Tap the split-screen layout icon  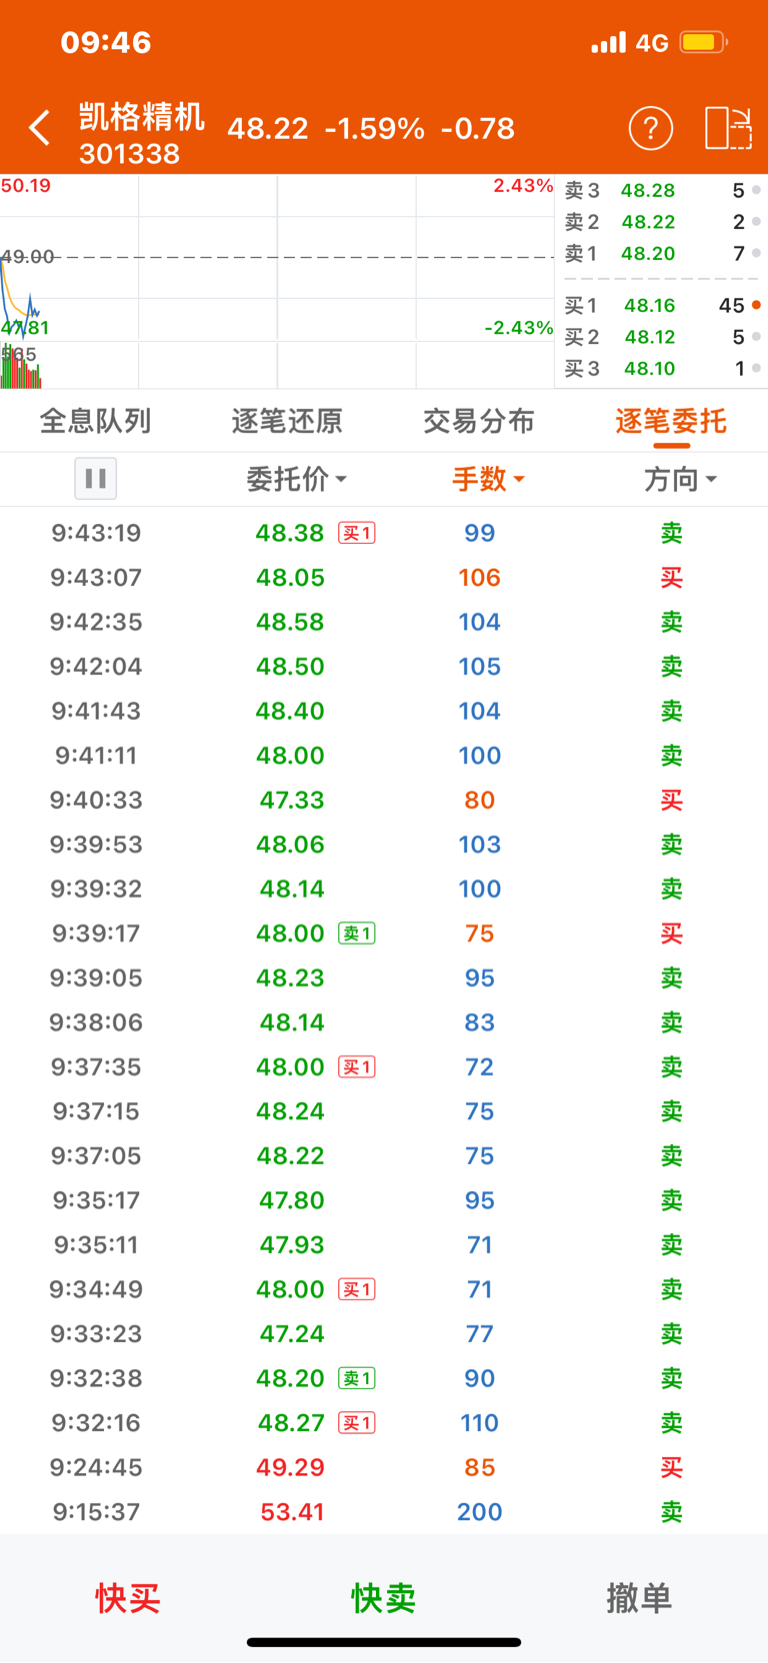(728, 128)
